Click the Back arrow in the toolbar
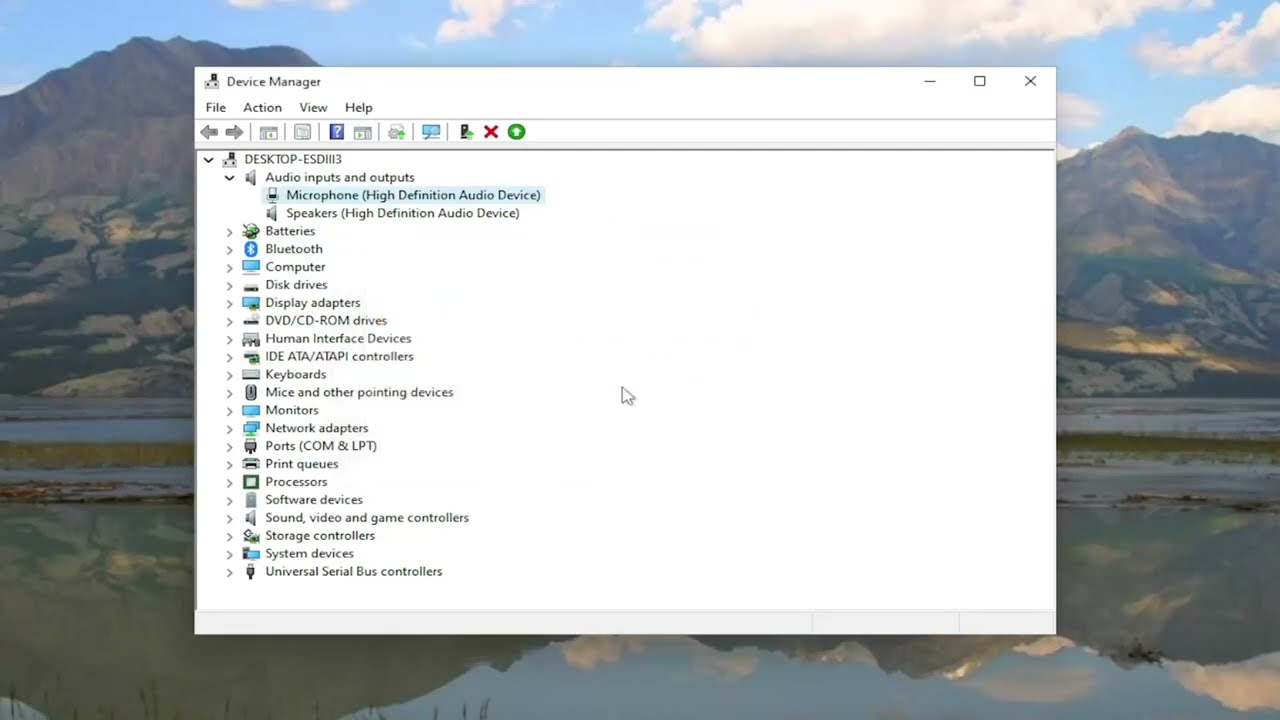The width and height of the screenshot is (1280, 720). pos(209,132)
